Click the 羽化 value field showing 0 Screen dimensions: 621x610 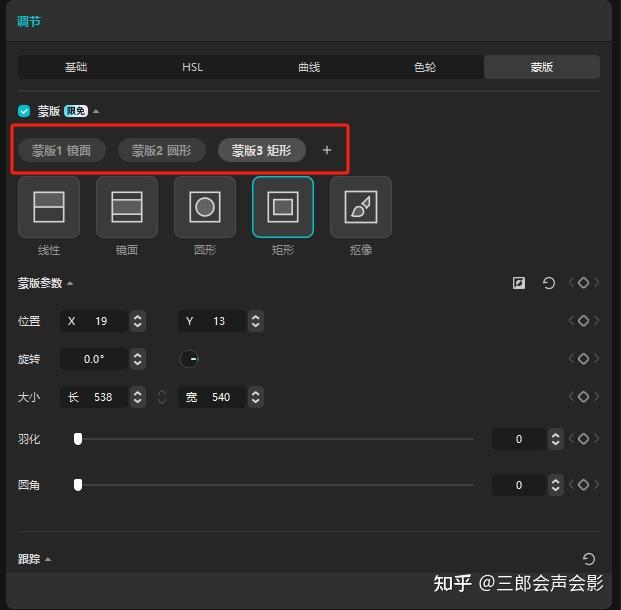[519, 439]
